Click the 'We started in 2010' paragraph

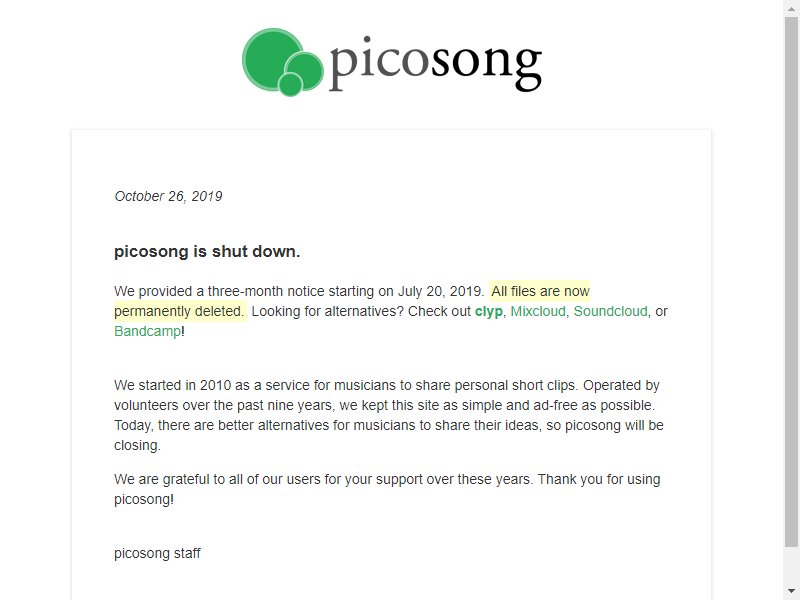pos(388,415)
